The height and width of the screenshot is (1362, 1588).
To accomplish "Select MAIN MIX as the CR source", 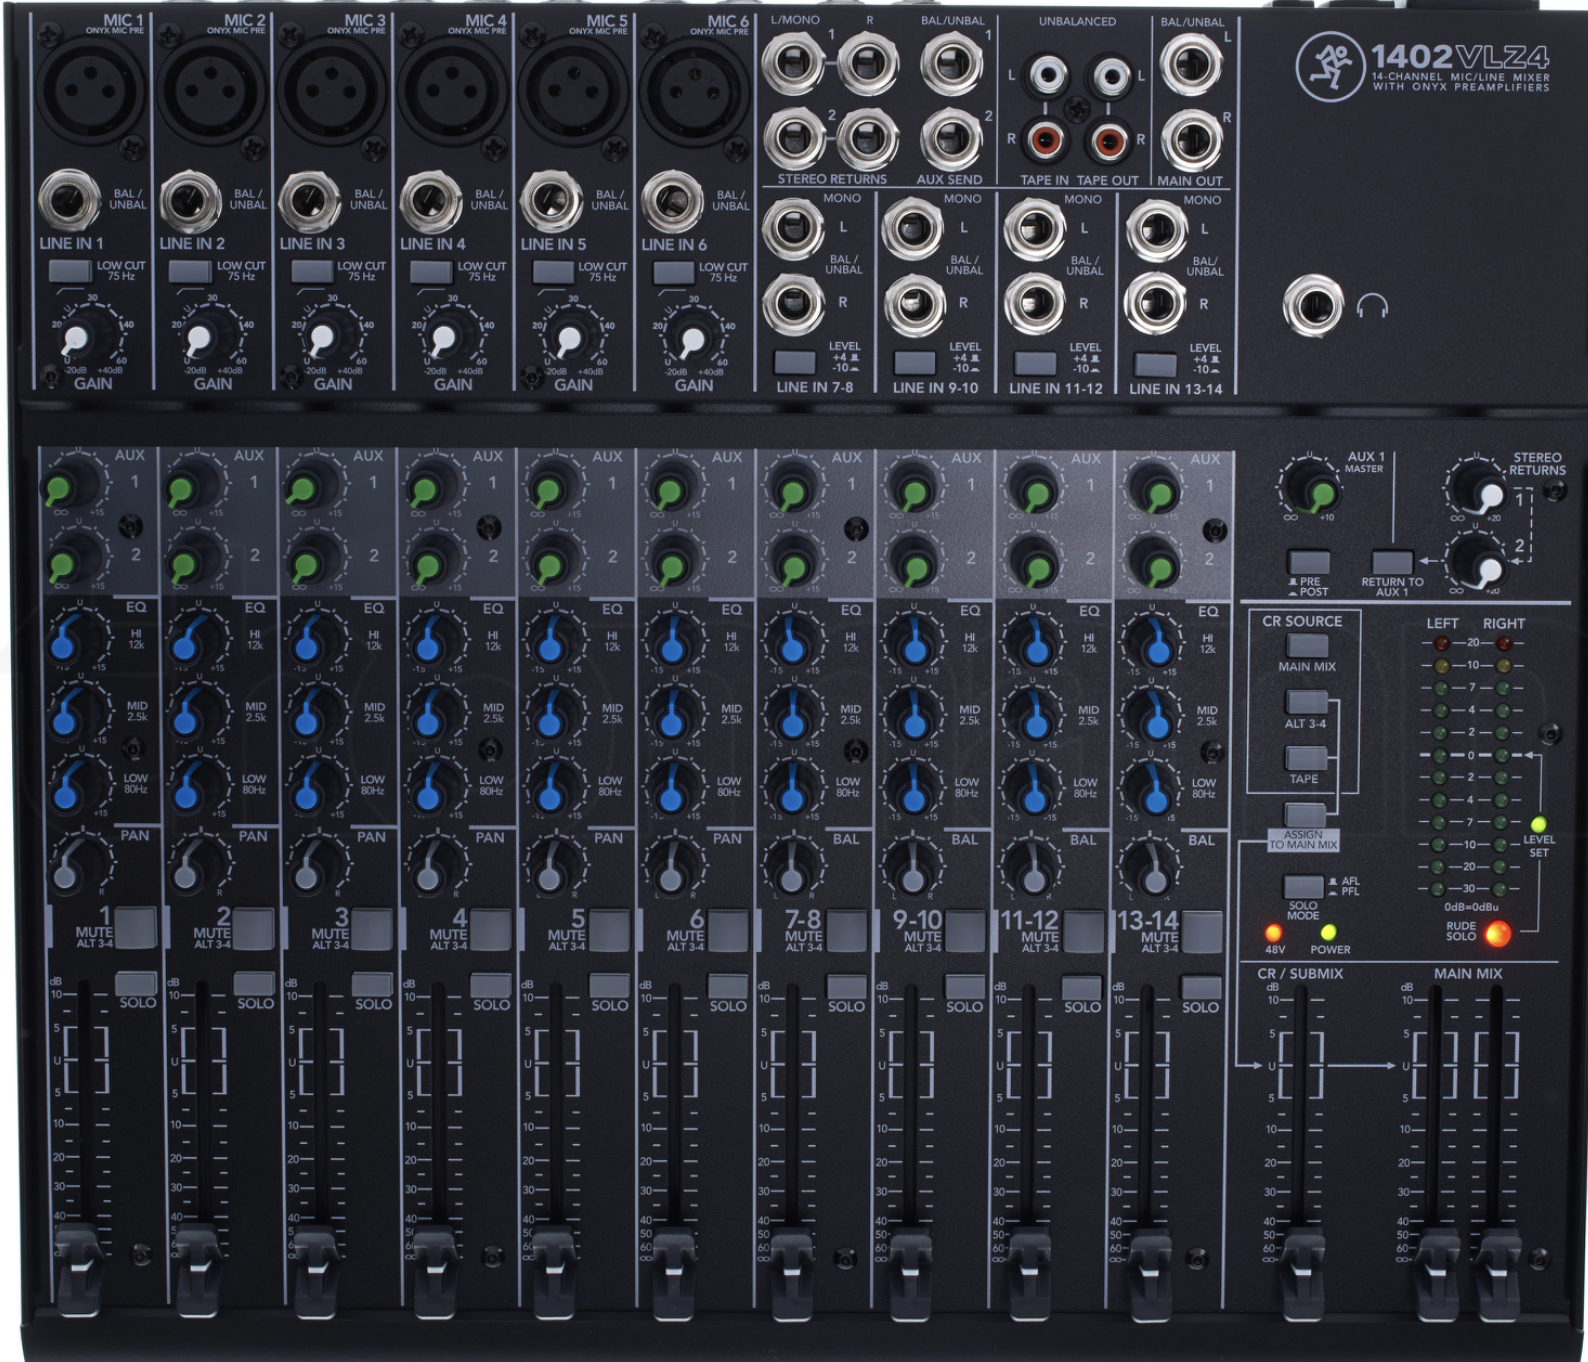I will [1307, 645].
